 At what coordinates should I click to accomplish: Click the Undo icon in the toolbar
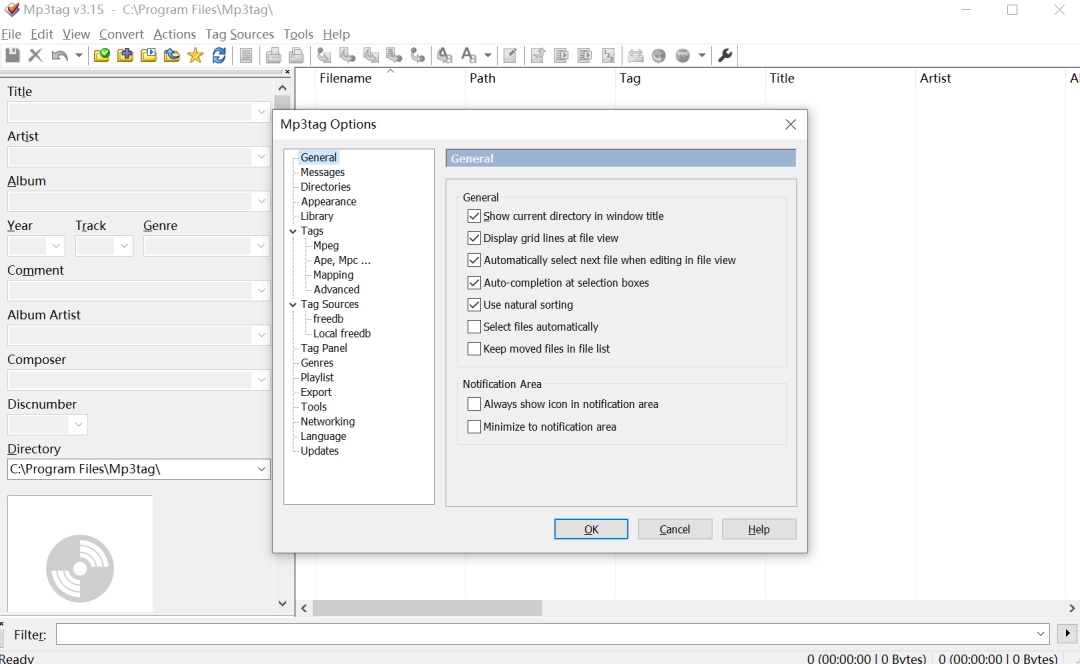[x=60, y=55]
